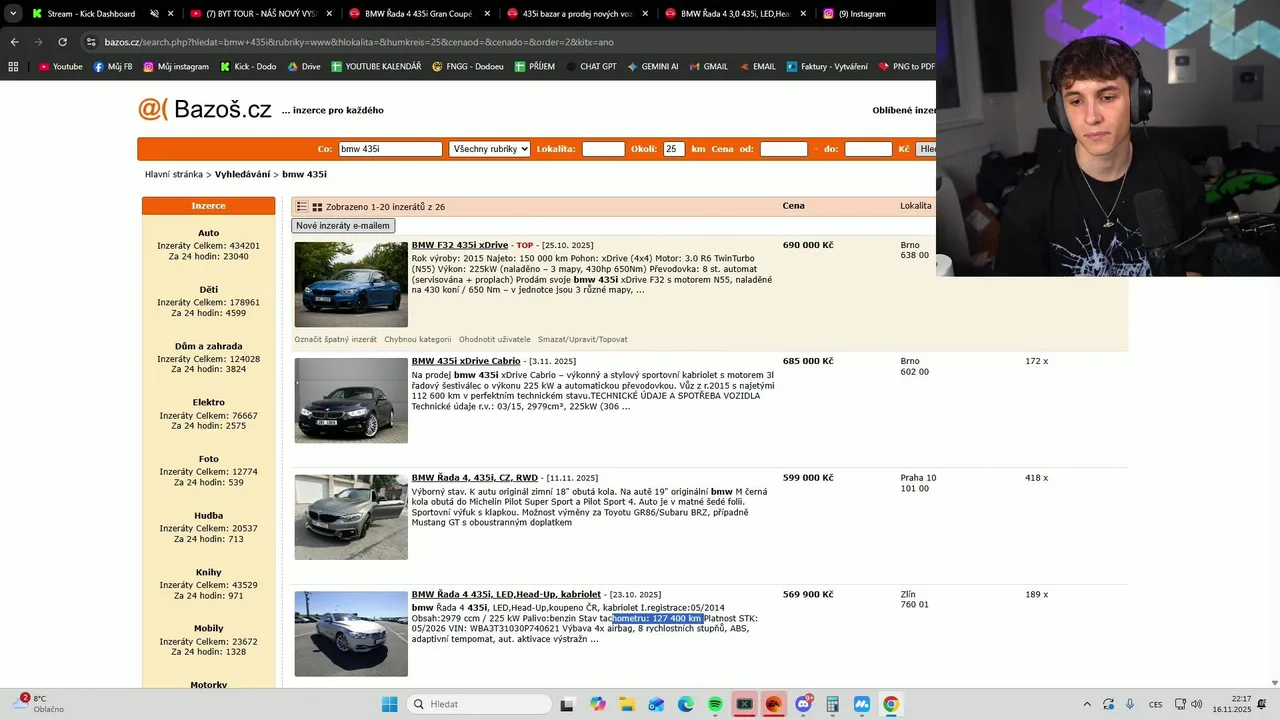The height and width of the screenshot is (720, 1280).
Task: Click the silver BMW kabriolet thumbnail
Action: click(x=351, y=633)
